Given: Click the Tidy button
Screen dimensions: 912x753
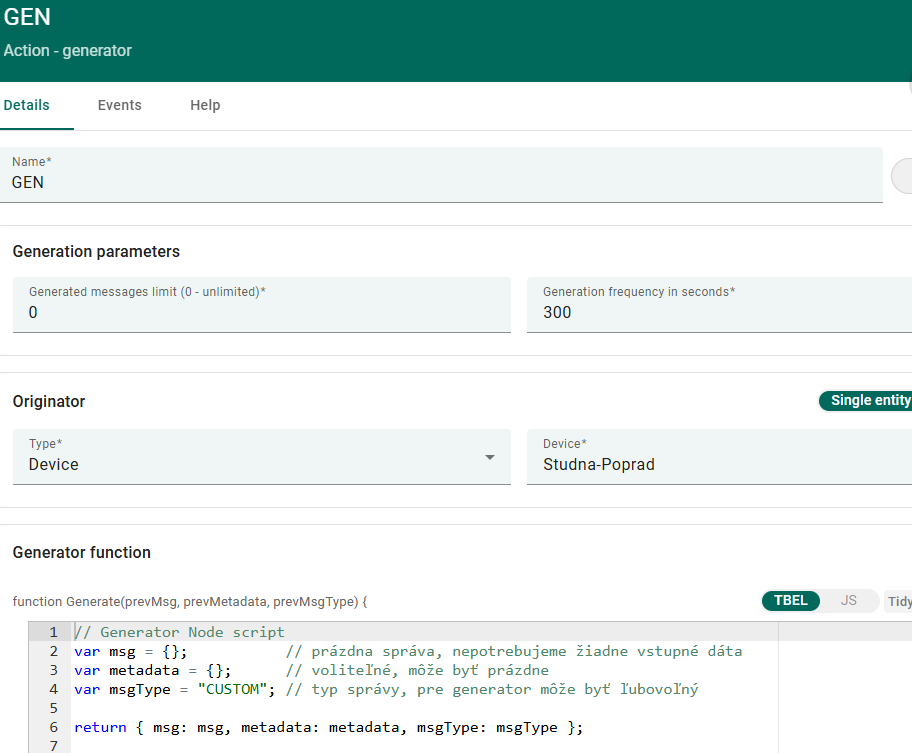Looking at the screenshot, I should click(x=898, y=601).
